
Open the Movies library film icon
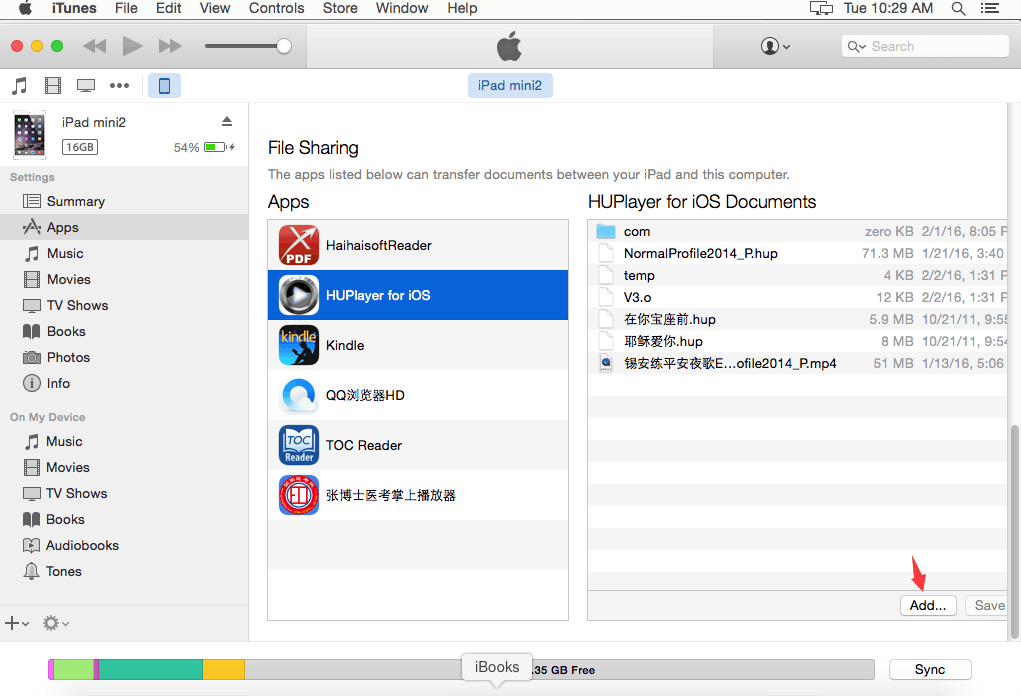[x=53, y=85]
